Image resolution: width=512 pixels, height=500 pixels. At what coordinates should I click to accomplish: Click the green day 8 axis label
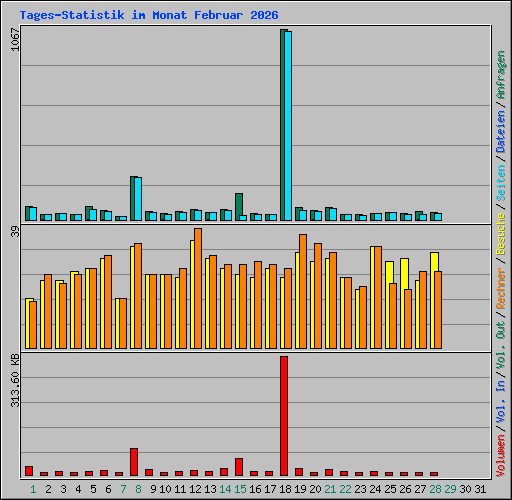138,489
